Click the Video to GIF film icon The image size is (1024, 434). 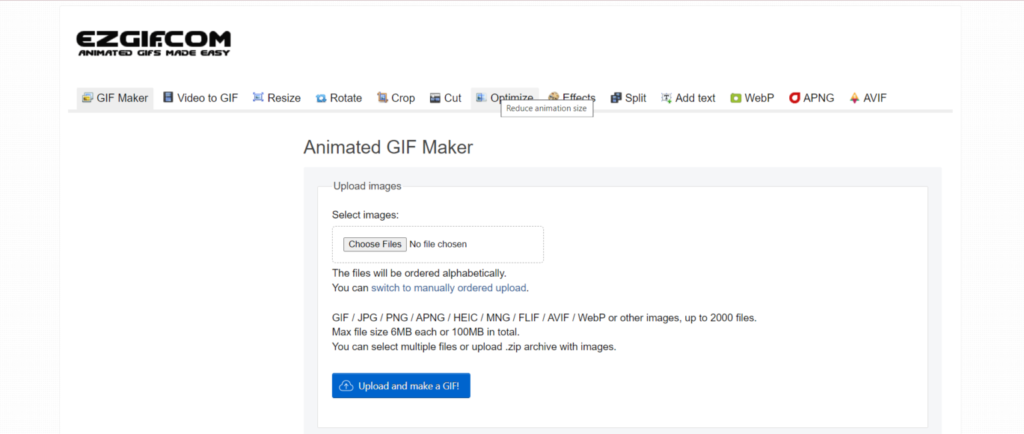[x=168, y=98]
